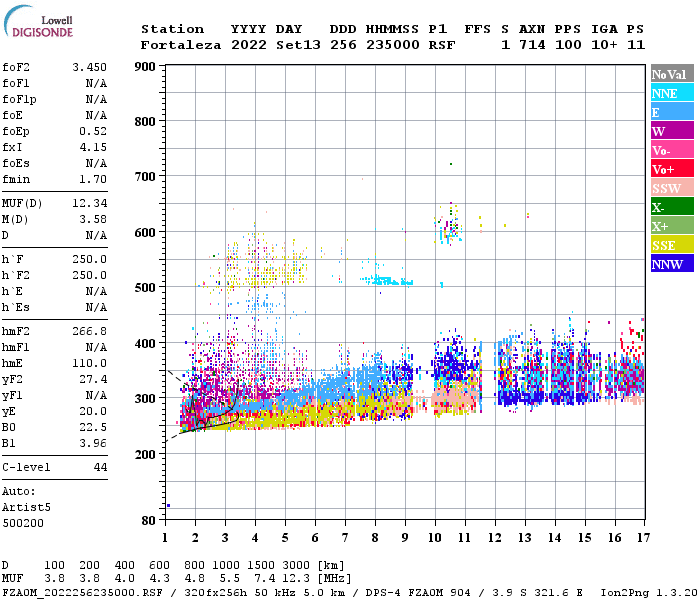Click the 17 MHz x-axis label
The width and height of the screenshot is (700, 600).
[x=643, y=538]
